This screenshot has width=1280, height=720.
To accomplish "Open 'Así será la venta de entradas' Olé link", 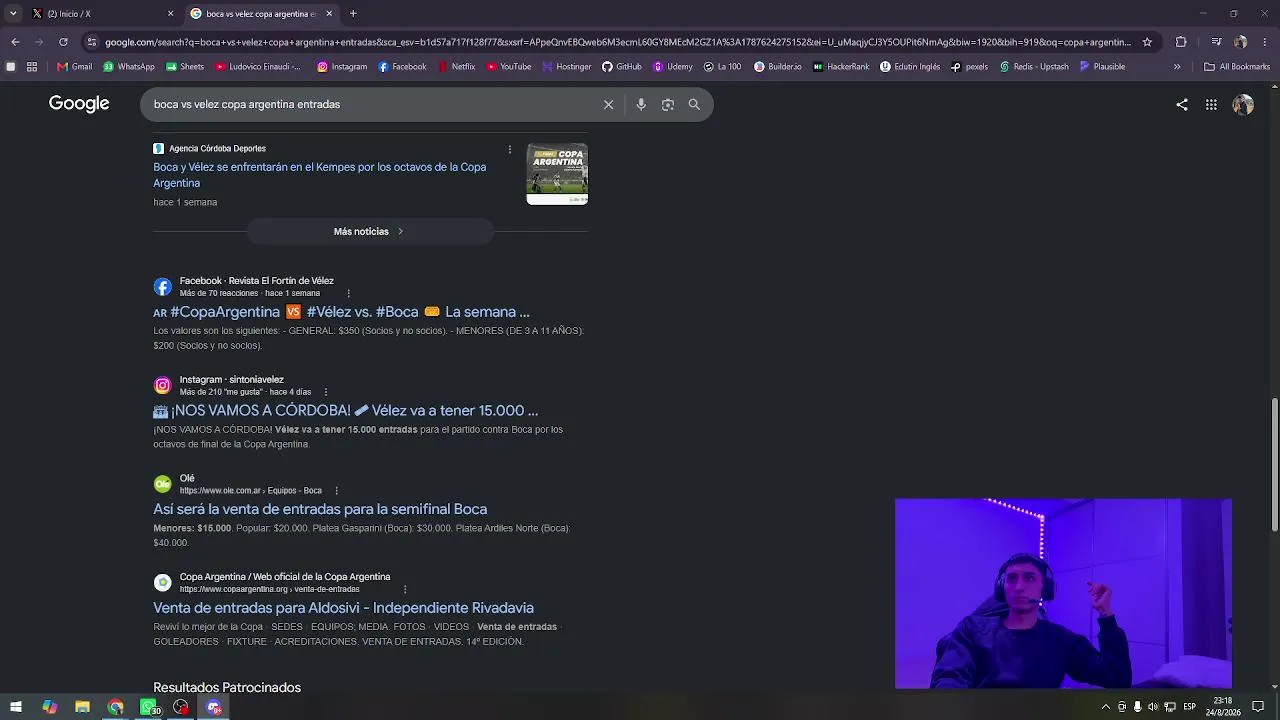I will click(320, 509).
